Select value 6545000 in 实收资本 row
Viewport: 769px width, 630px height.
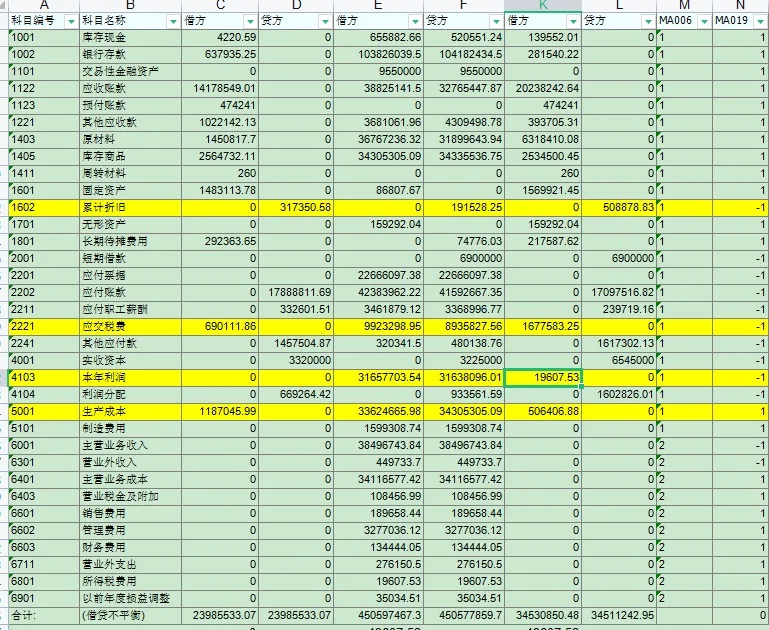click(619, 360)
